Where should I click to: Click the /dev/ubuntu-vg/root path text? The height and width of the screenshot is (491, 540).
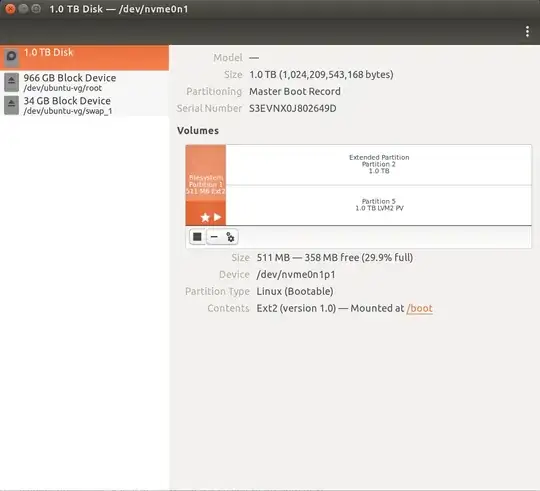[63, 88]
